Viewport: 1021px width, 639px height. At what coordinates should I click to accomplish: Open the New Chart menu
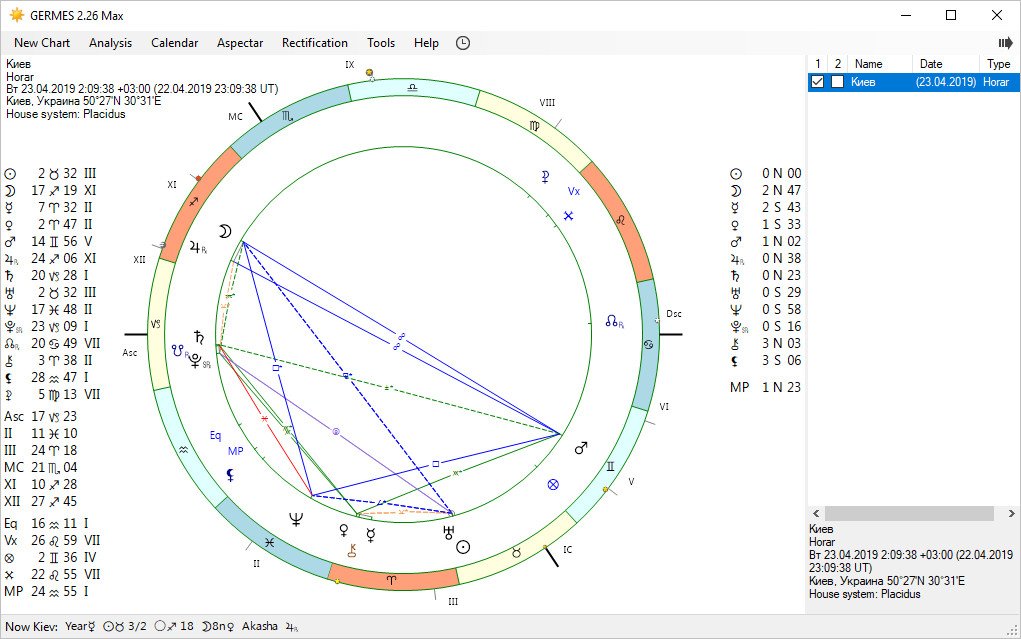pyautogui.click(x=42, y=43)
